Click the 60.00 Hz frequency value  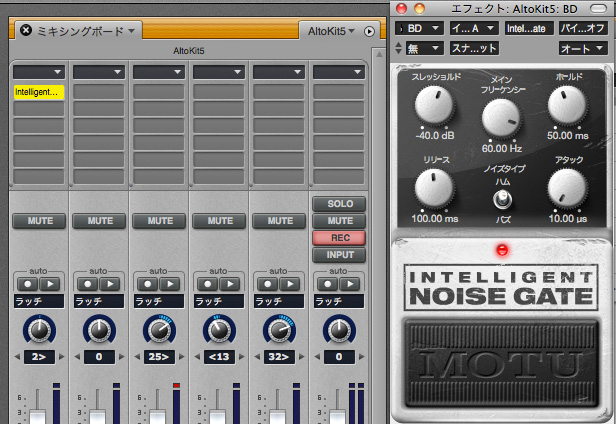click(502, 149)
